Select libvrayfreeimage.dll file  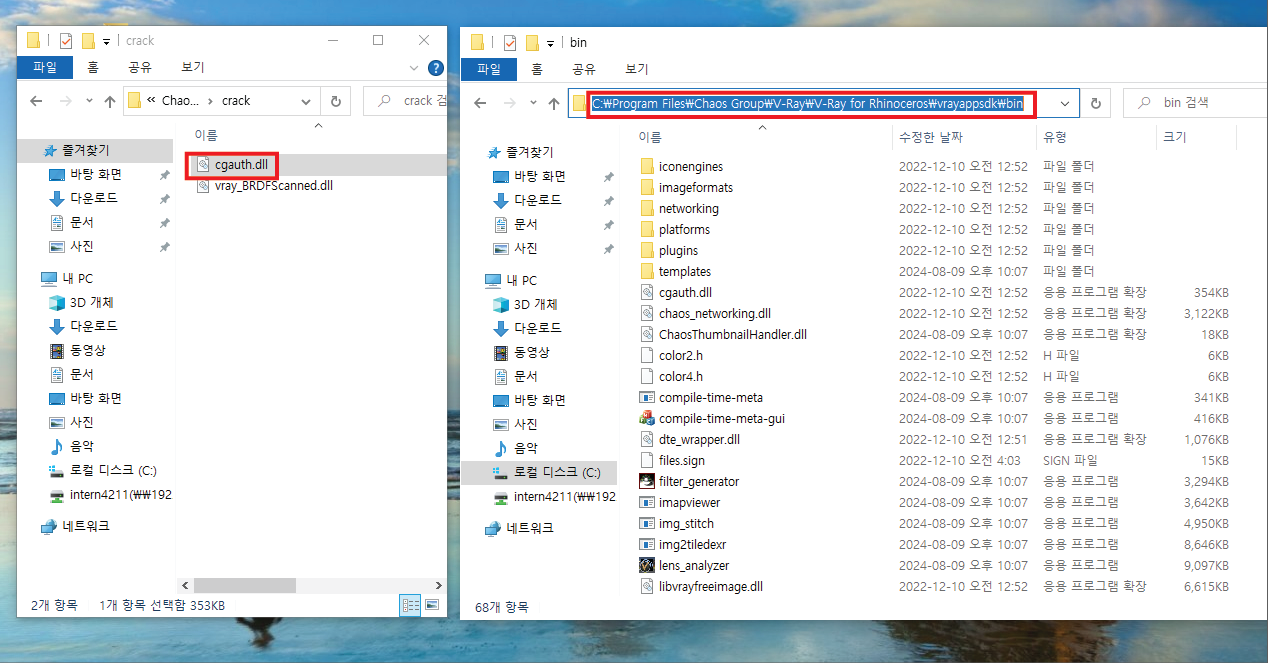pyautogui.click(x=710, y=586)
